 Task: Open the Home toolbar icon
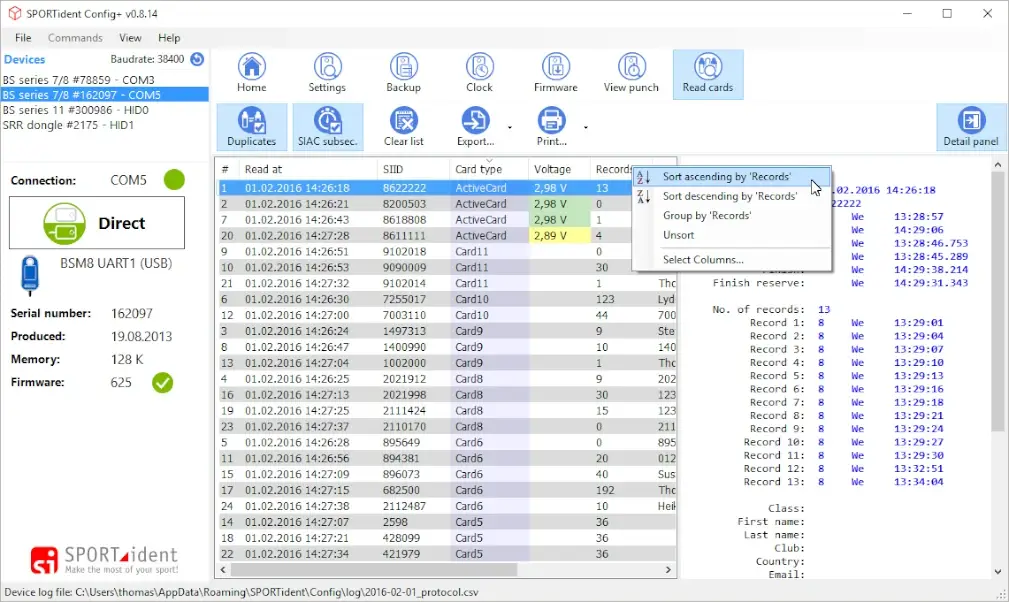(251, 73)
